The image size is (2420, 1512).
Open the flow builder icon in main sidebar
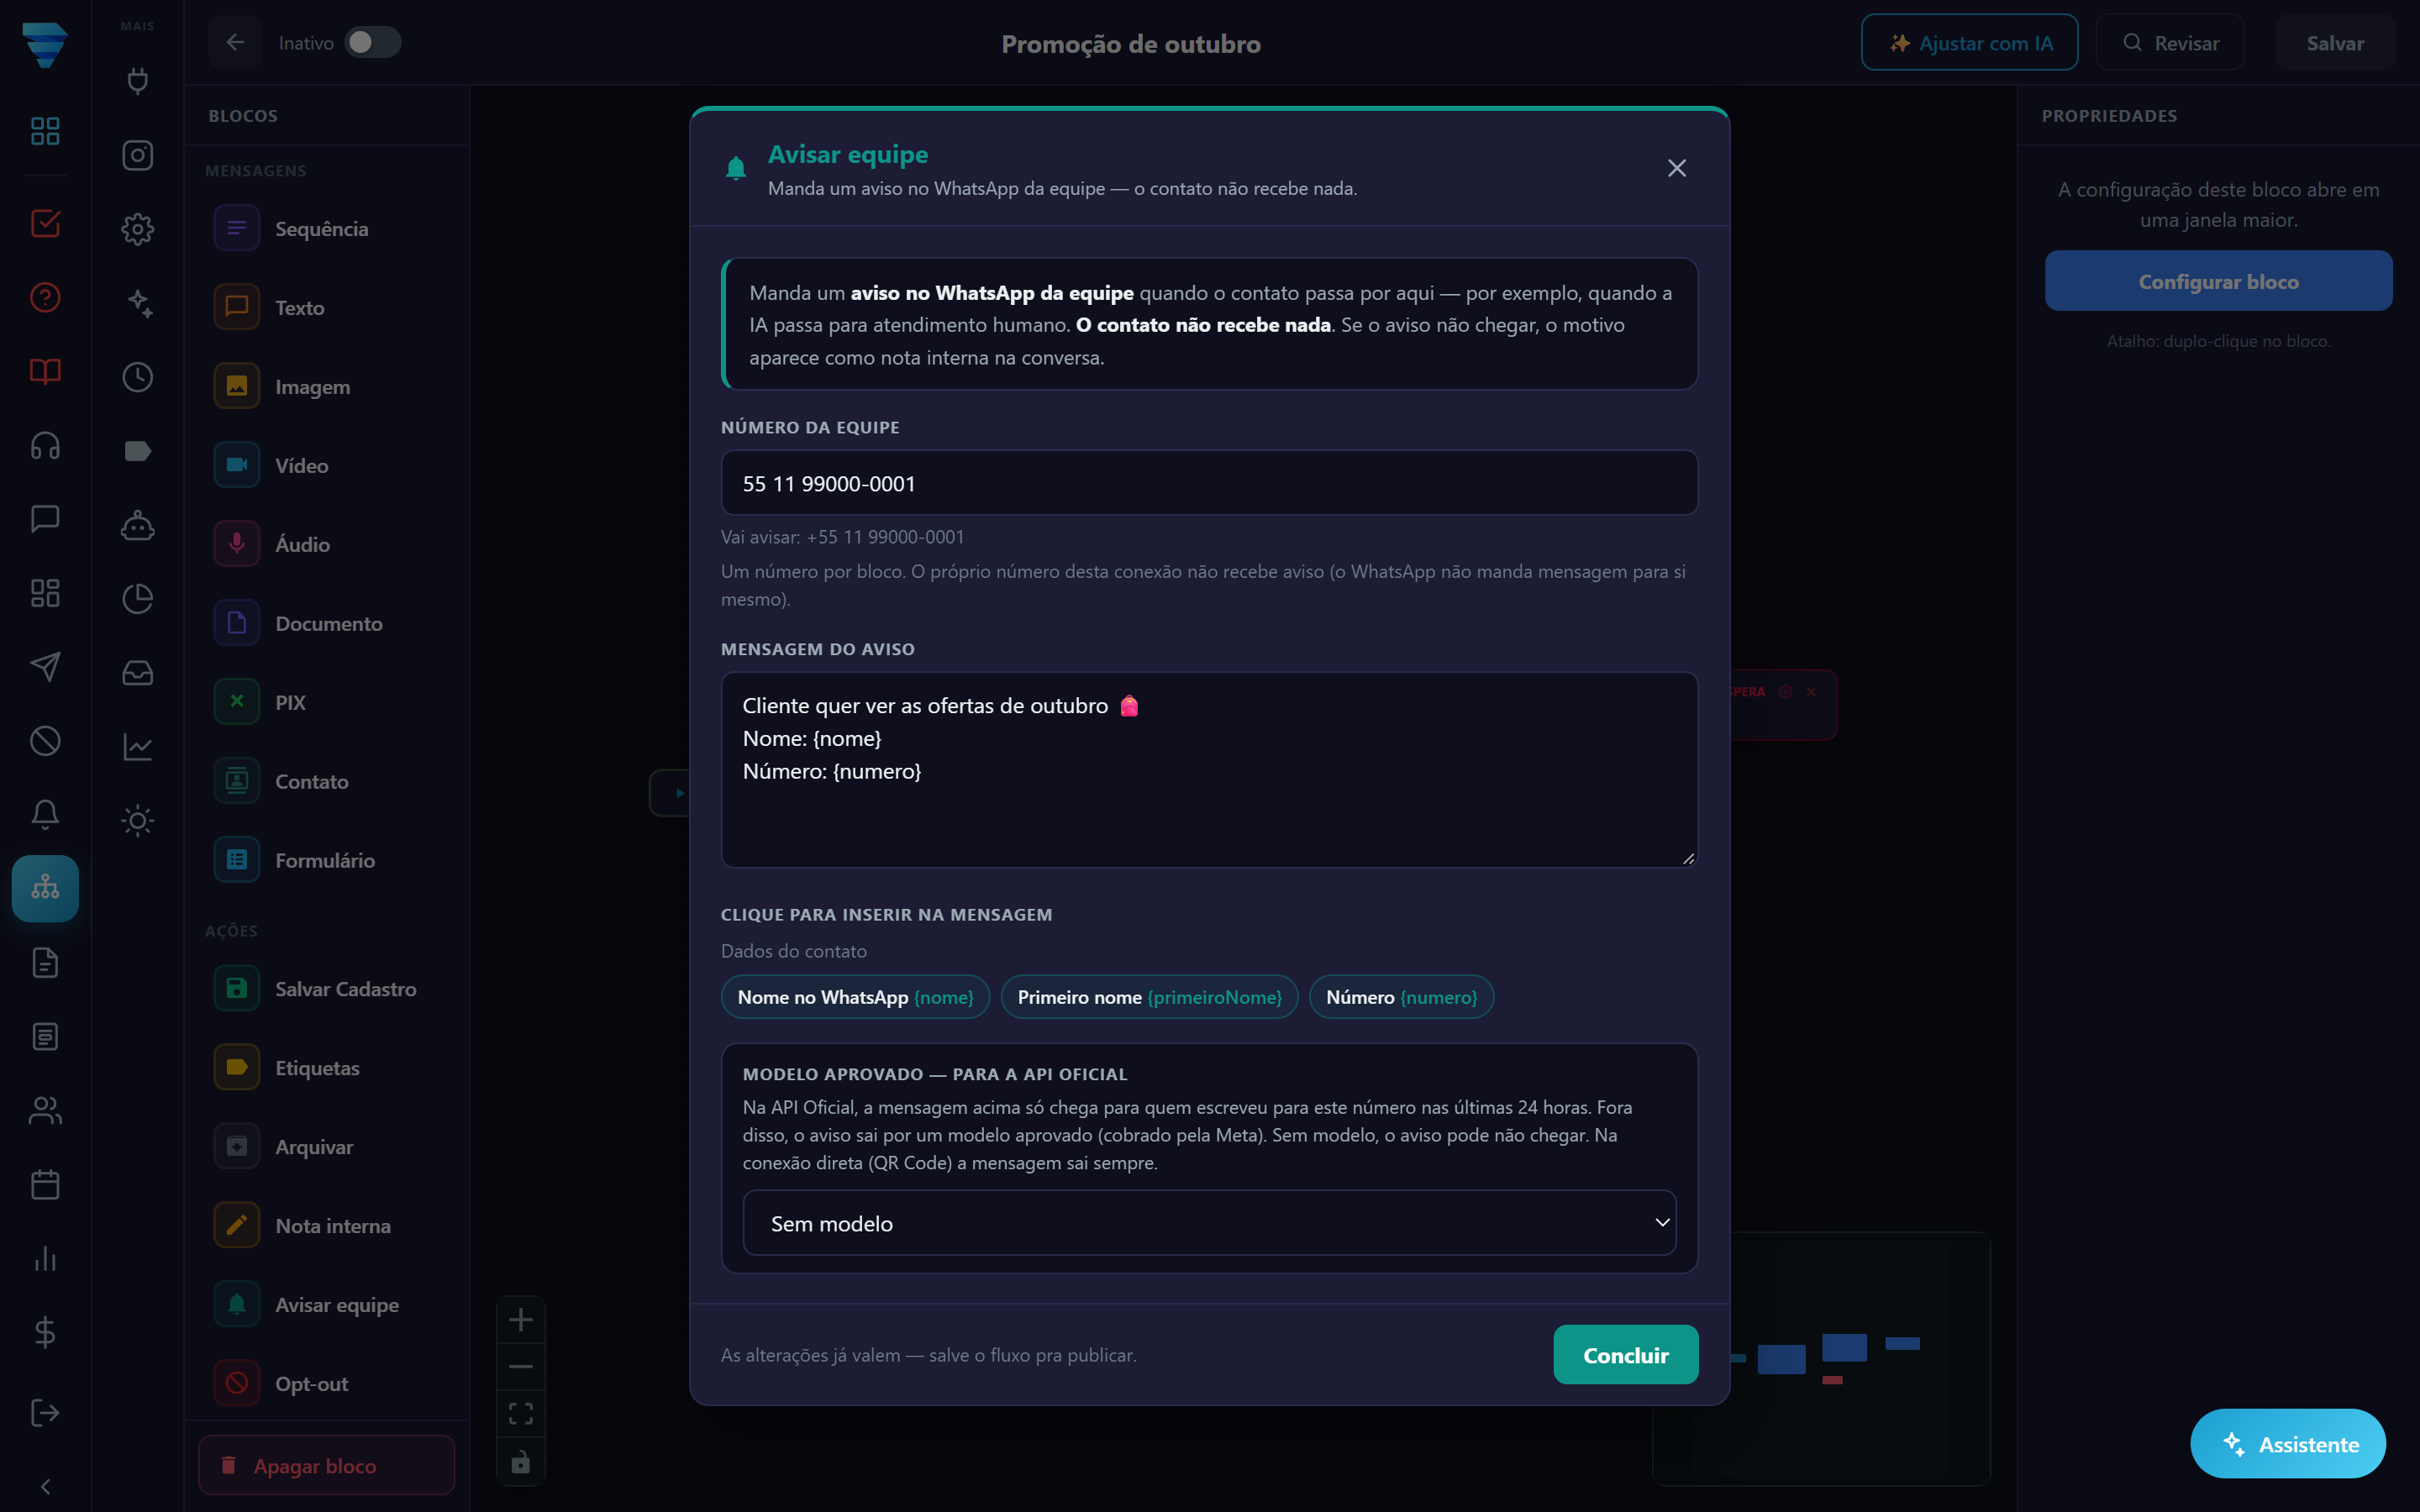click(45, 888)
